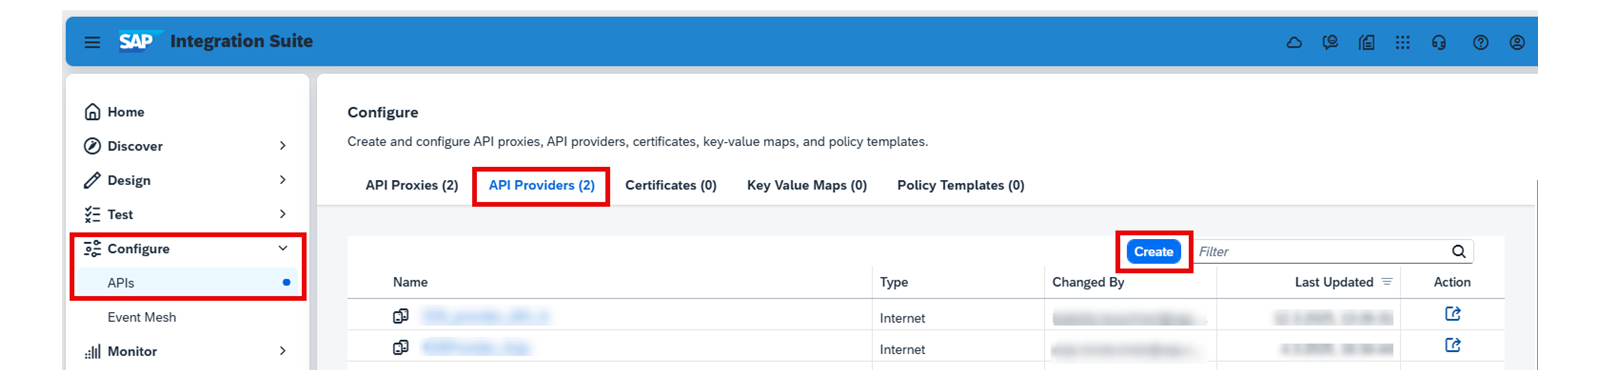Switch to the API Providers (2) tab
The image size is (1600, 380).
pos(541,185)
